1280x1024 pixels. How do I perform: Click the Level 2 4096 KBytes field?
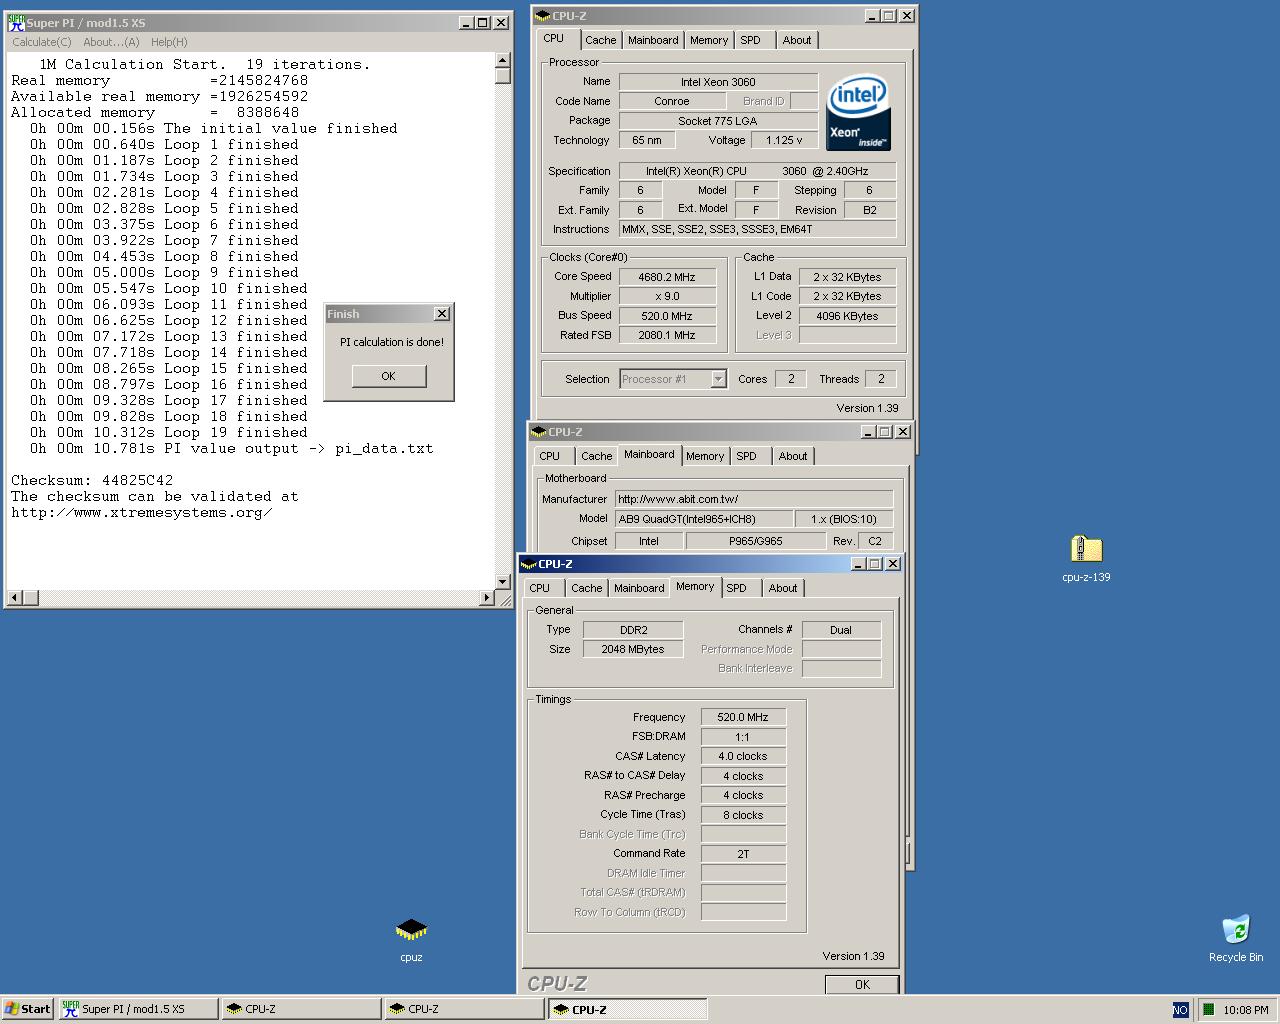point(847,316)
